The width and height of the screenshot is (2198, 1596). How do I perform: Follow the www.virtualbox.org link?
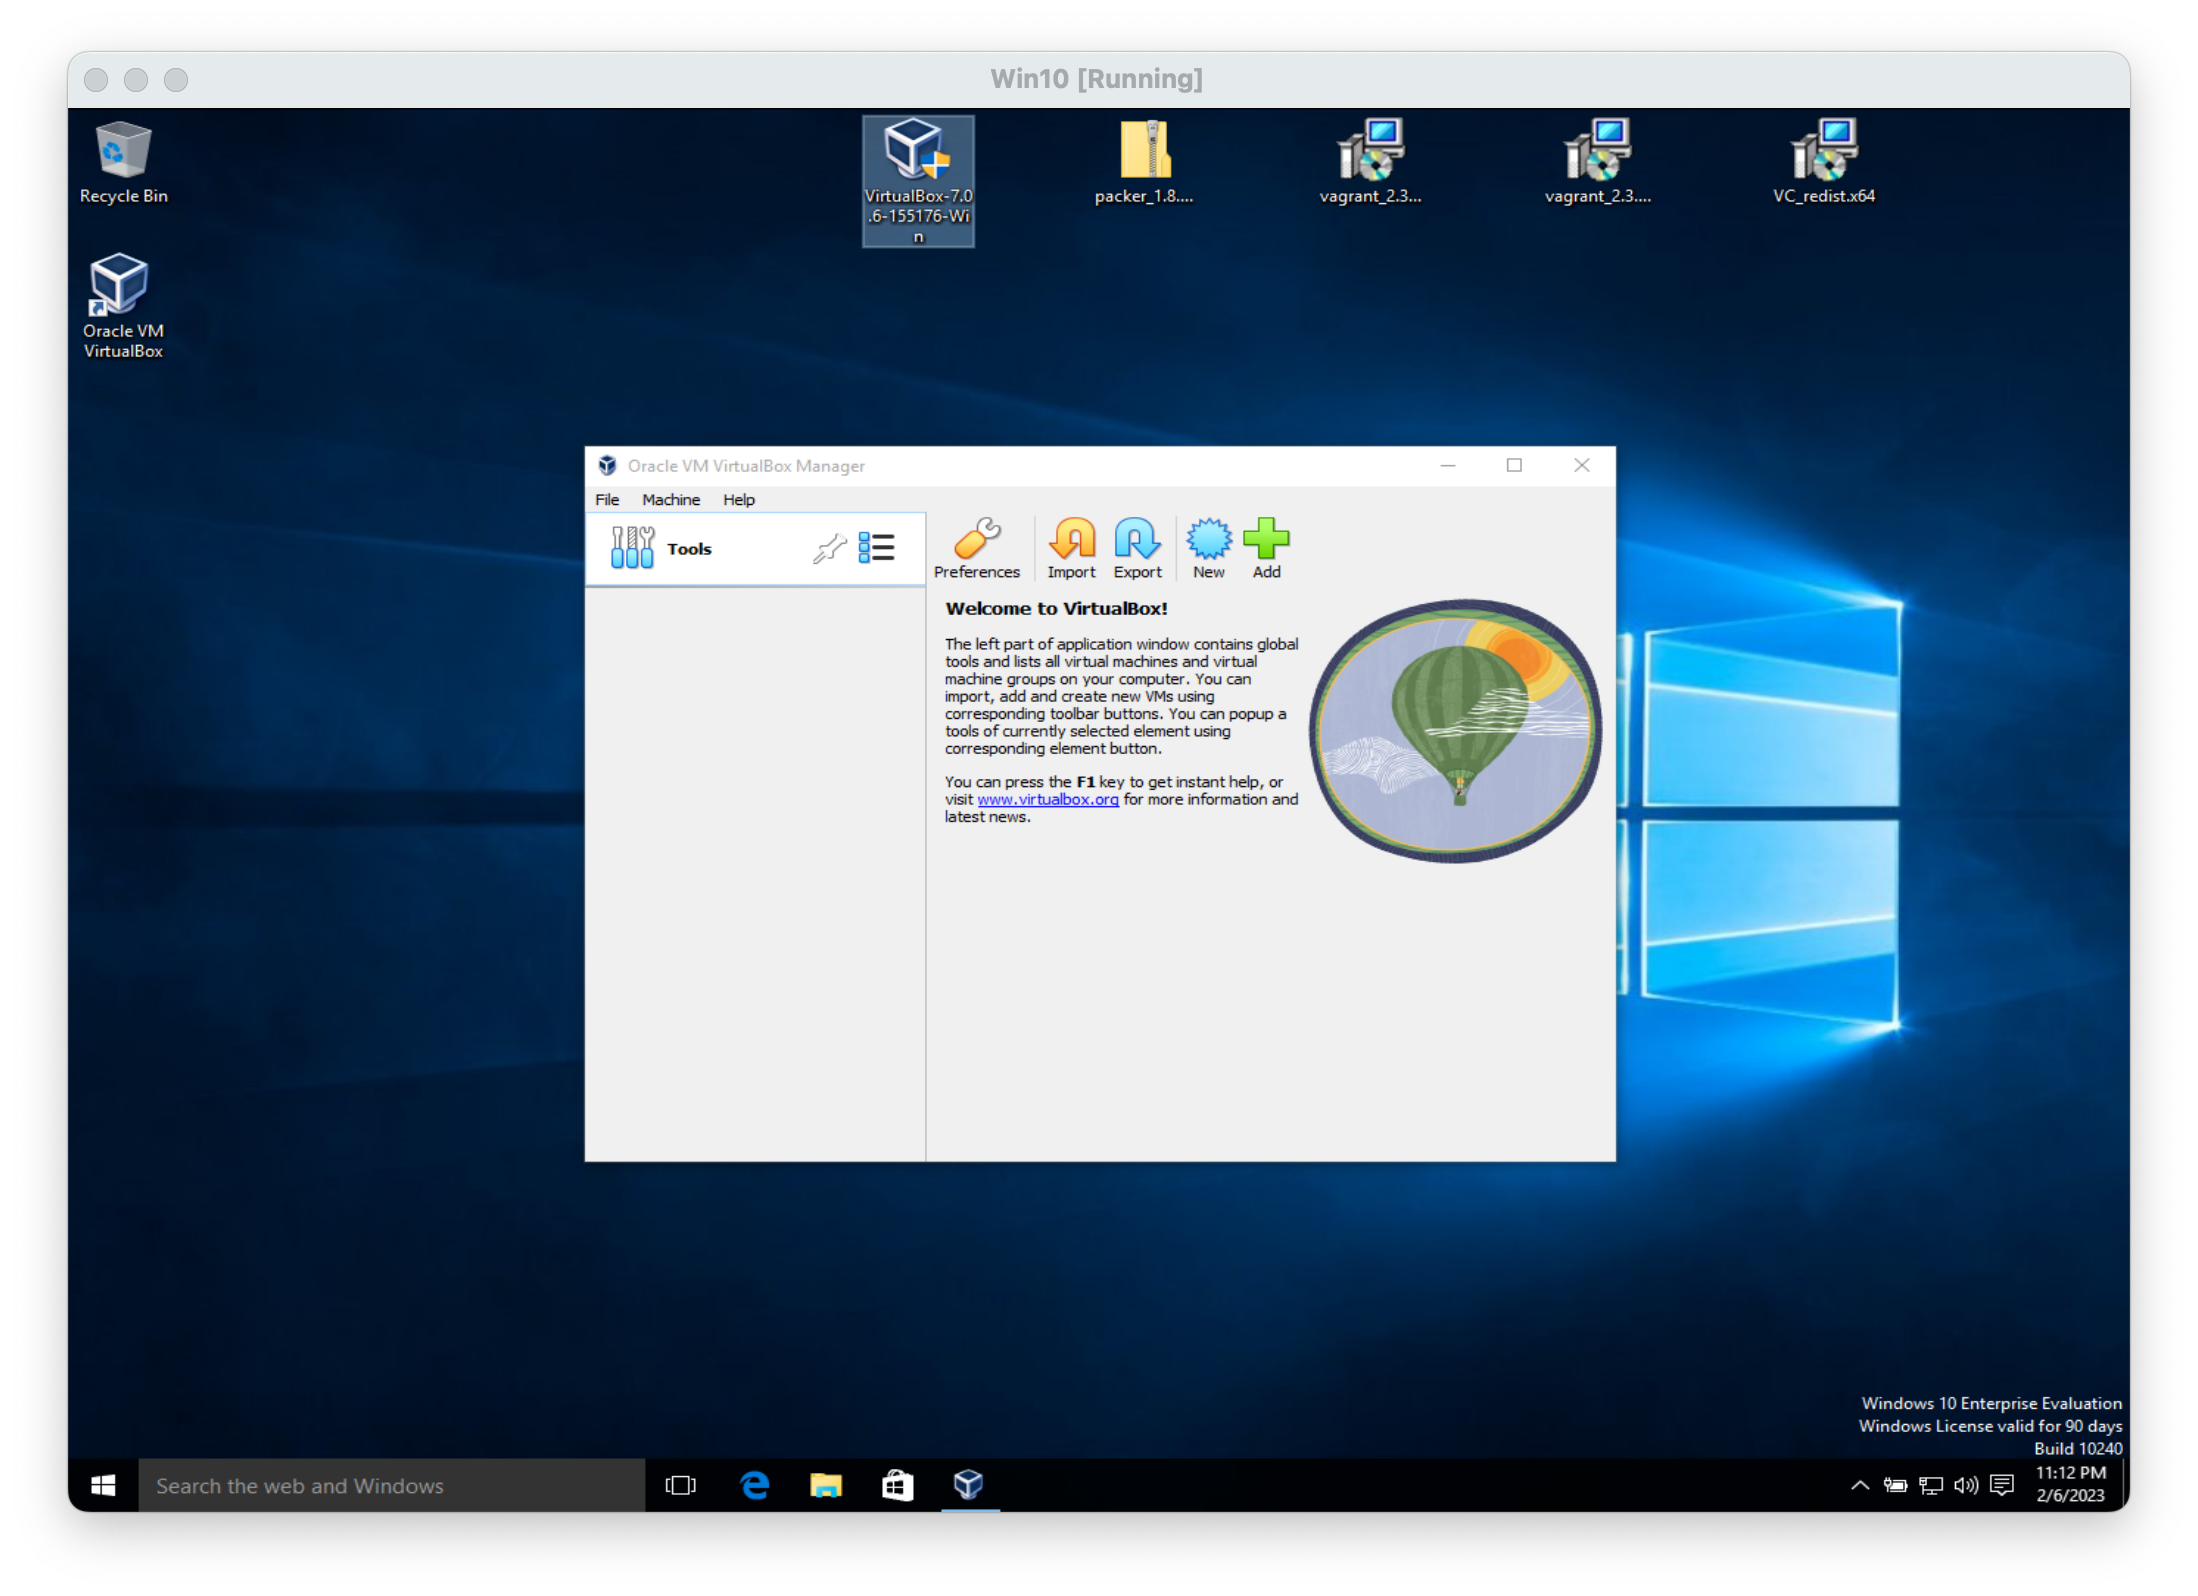tap(1047, 799)
